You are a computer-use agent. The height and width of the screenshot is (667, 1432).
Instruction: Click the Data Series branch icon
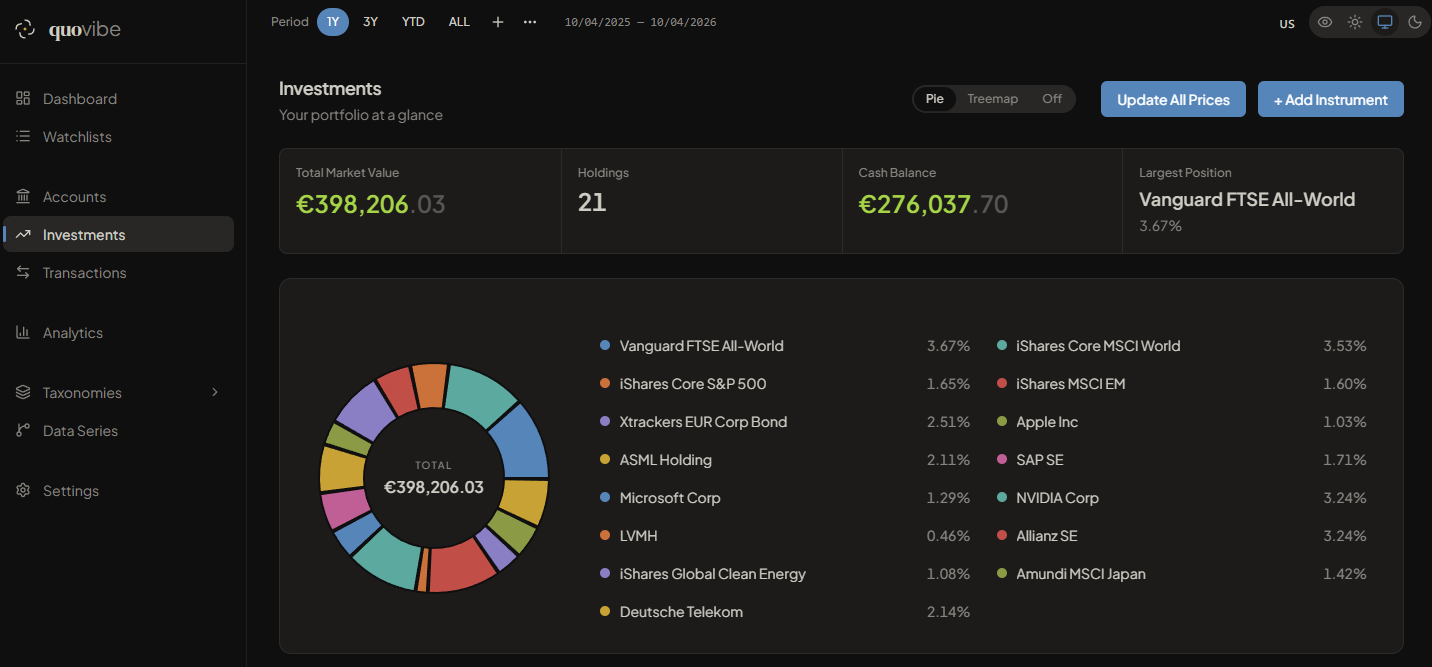coord(23,431)
